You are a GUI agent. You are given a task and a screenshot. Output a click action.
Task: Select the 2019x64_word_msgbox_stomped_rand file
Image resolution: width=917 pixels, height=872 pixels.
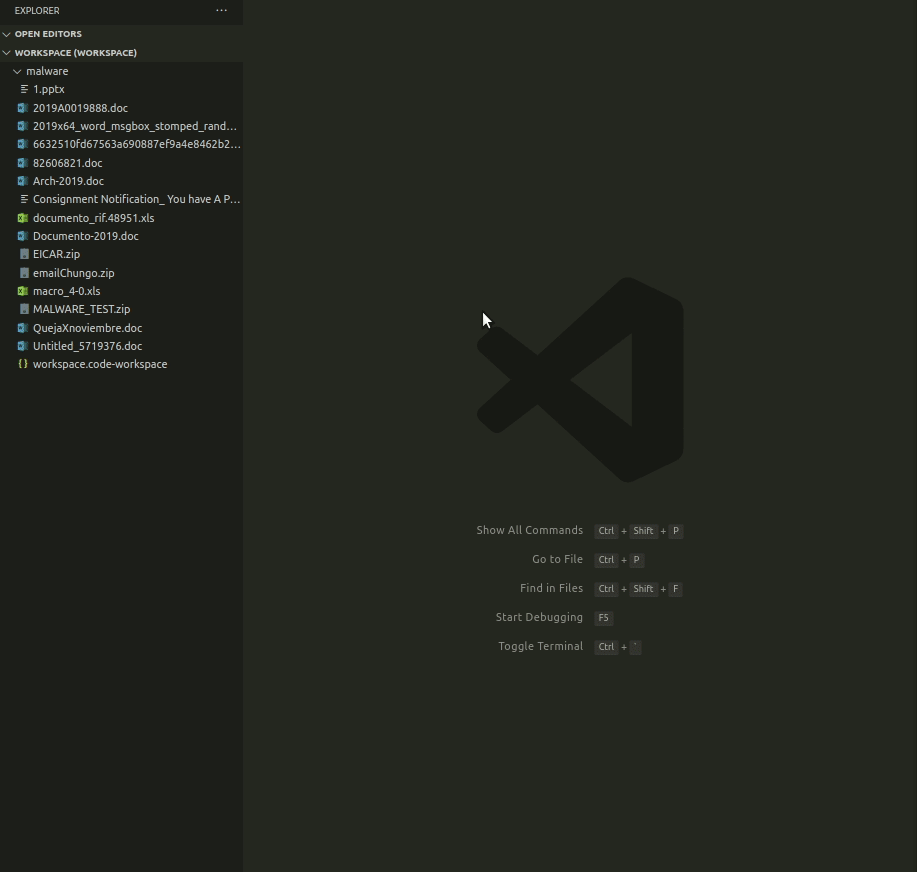point(135,126)
